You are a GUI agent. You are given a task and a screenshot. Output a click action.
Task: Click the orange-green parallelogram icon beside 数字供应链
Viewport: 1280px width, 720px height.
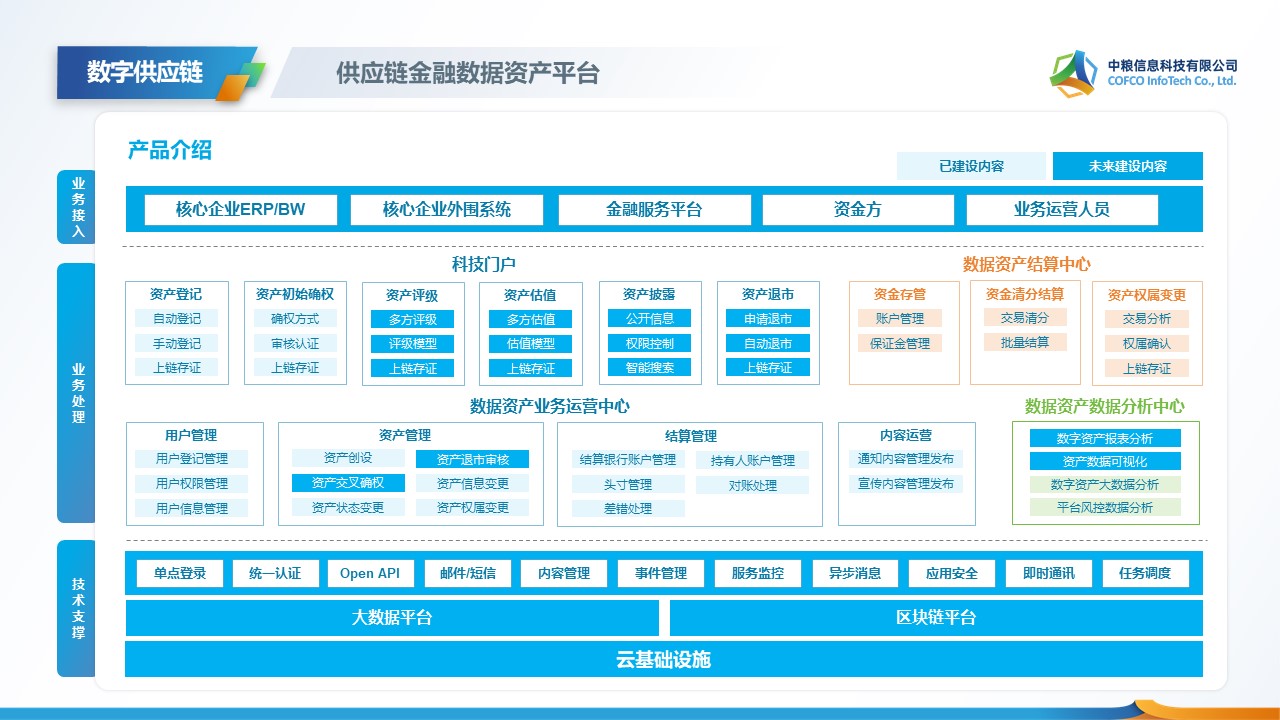pyautogui.click(x=240, y=81)
